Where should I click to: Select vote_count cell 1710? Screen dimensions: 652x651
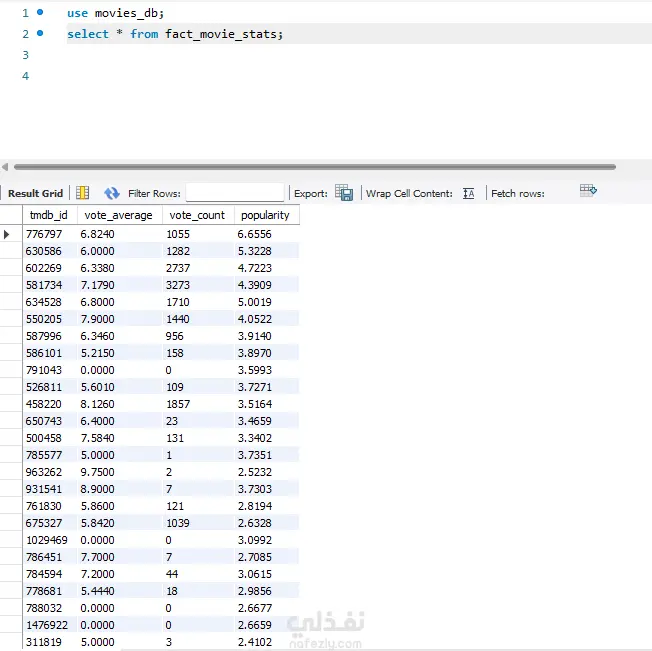point(198,302)
